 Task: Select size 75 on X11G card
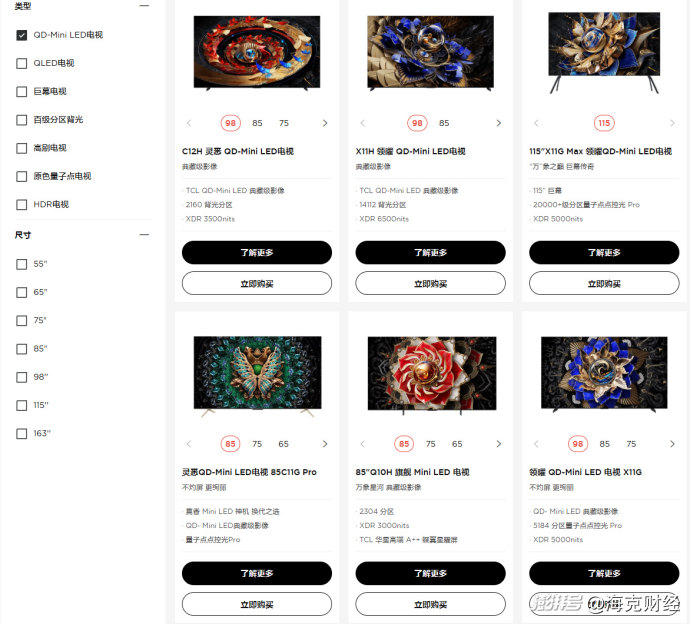tap(631, 444)
